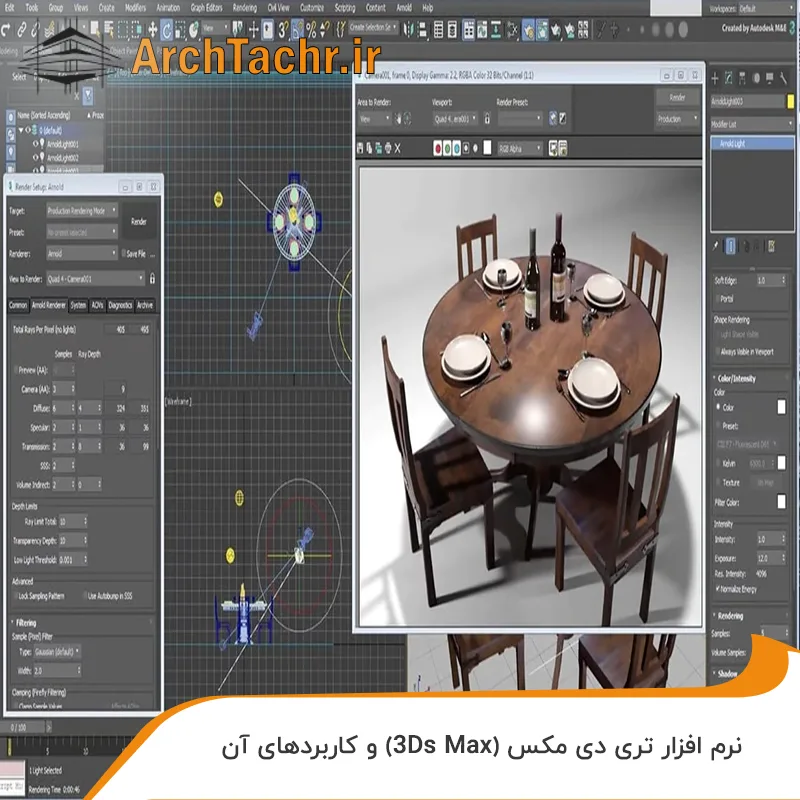Open the Customize menu
Image resolution: width=800 pixels, height=800 pixels.
pos(312,8)
